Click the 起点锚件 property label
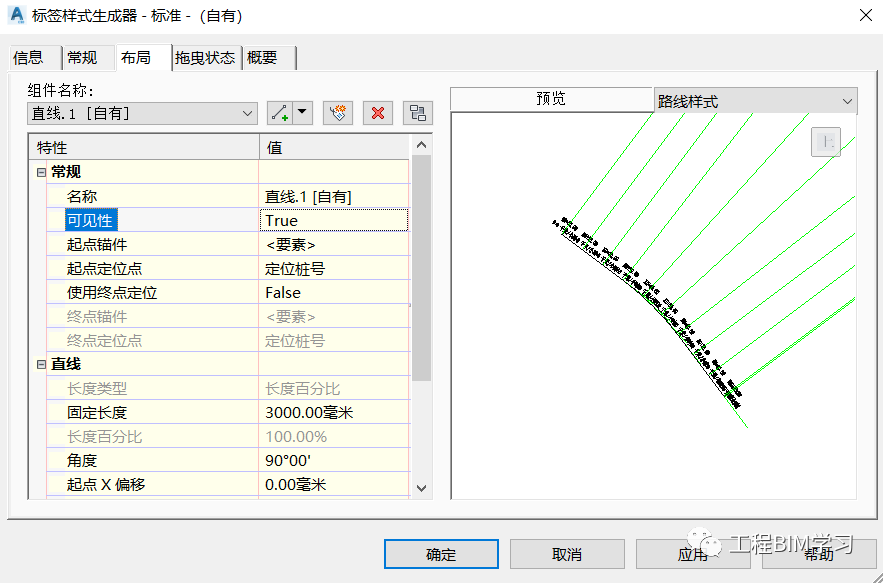This screenshot has width=883, height=583. 97,244
